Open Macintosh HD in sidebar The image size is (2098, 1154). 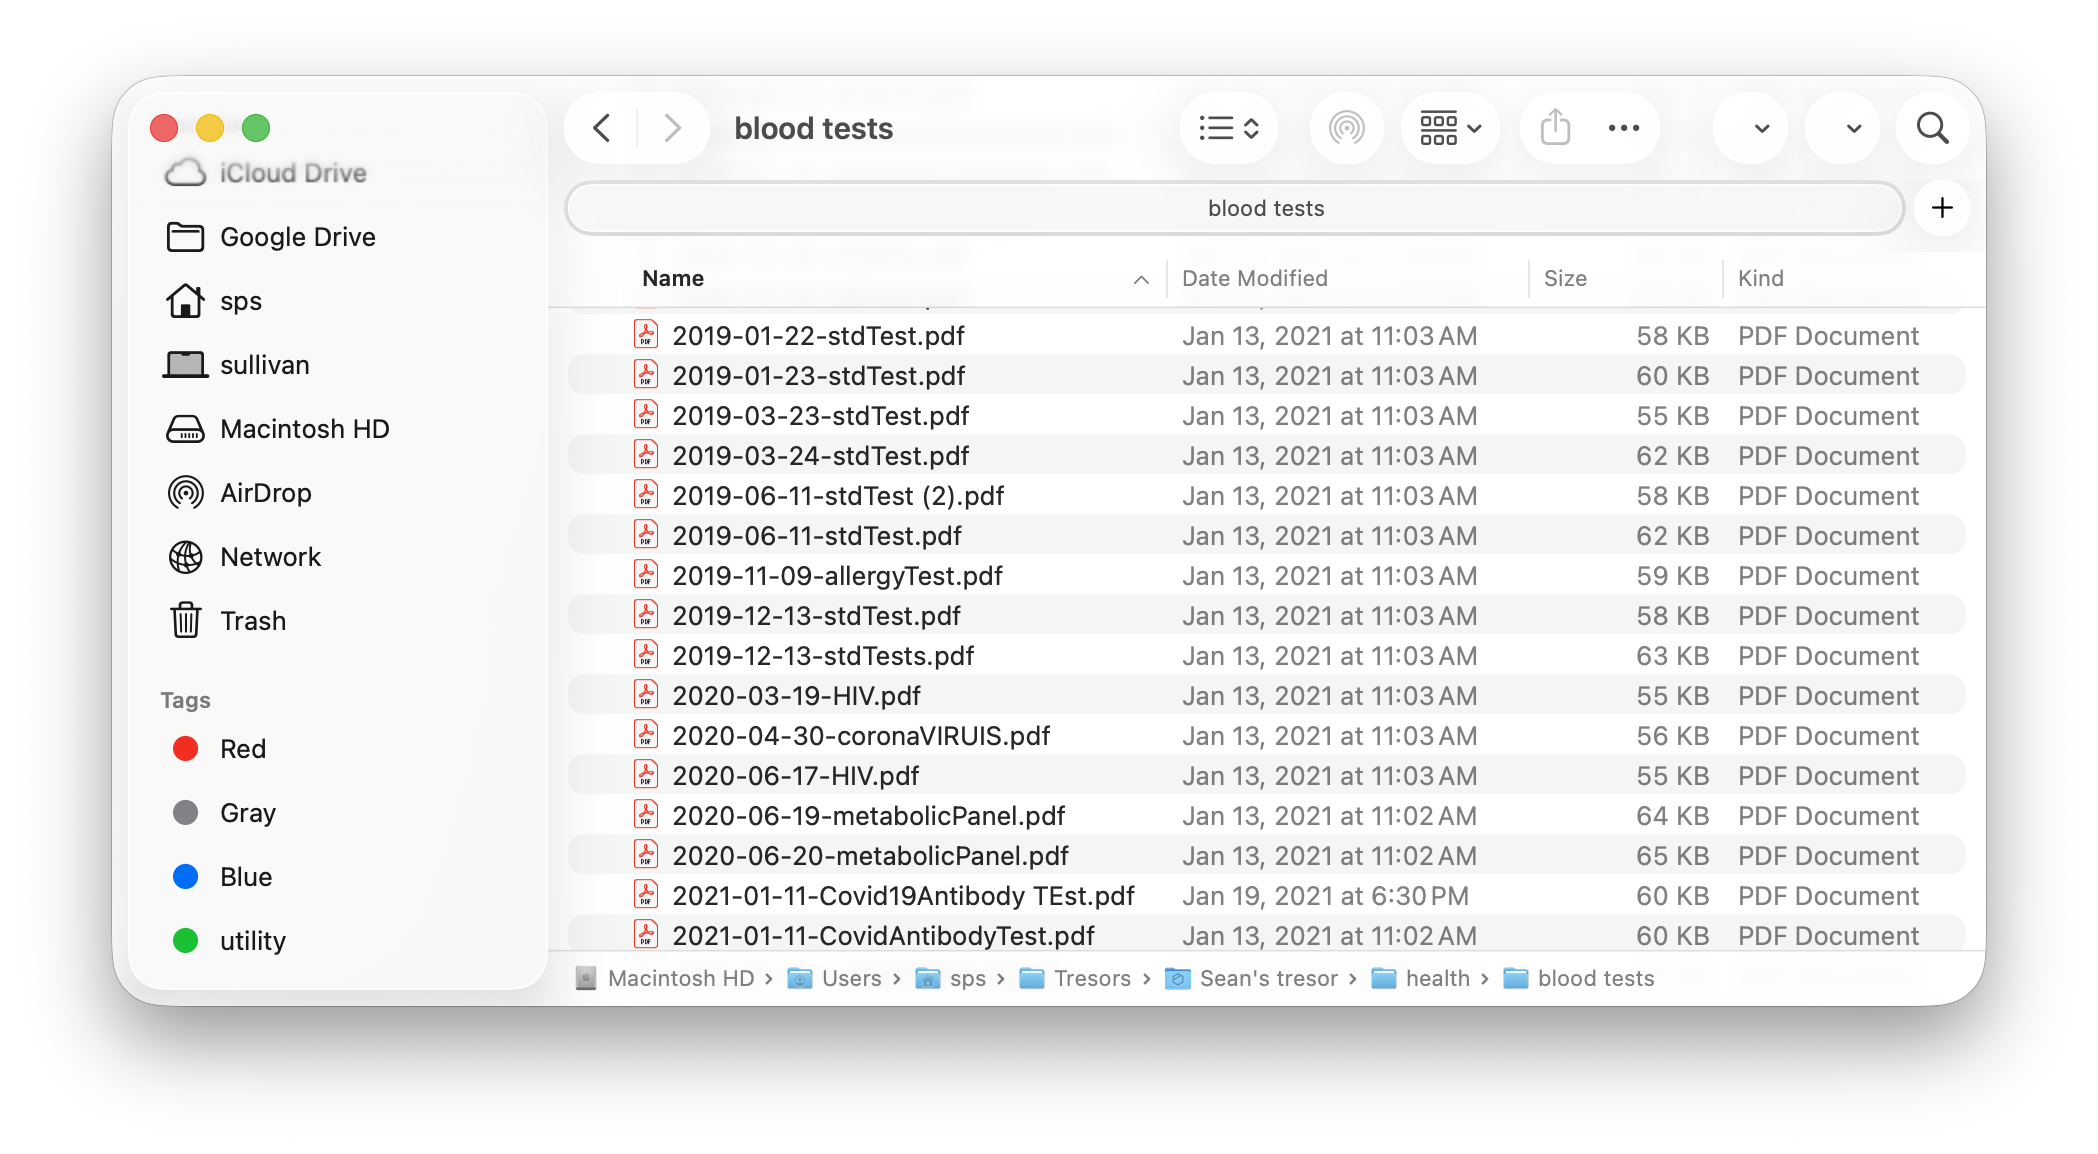[x=277, y=429]
